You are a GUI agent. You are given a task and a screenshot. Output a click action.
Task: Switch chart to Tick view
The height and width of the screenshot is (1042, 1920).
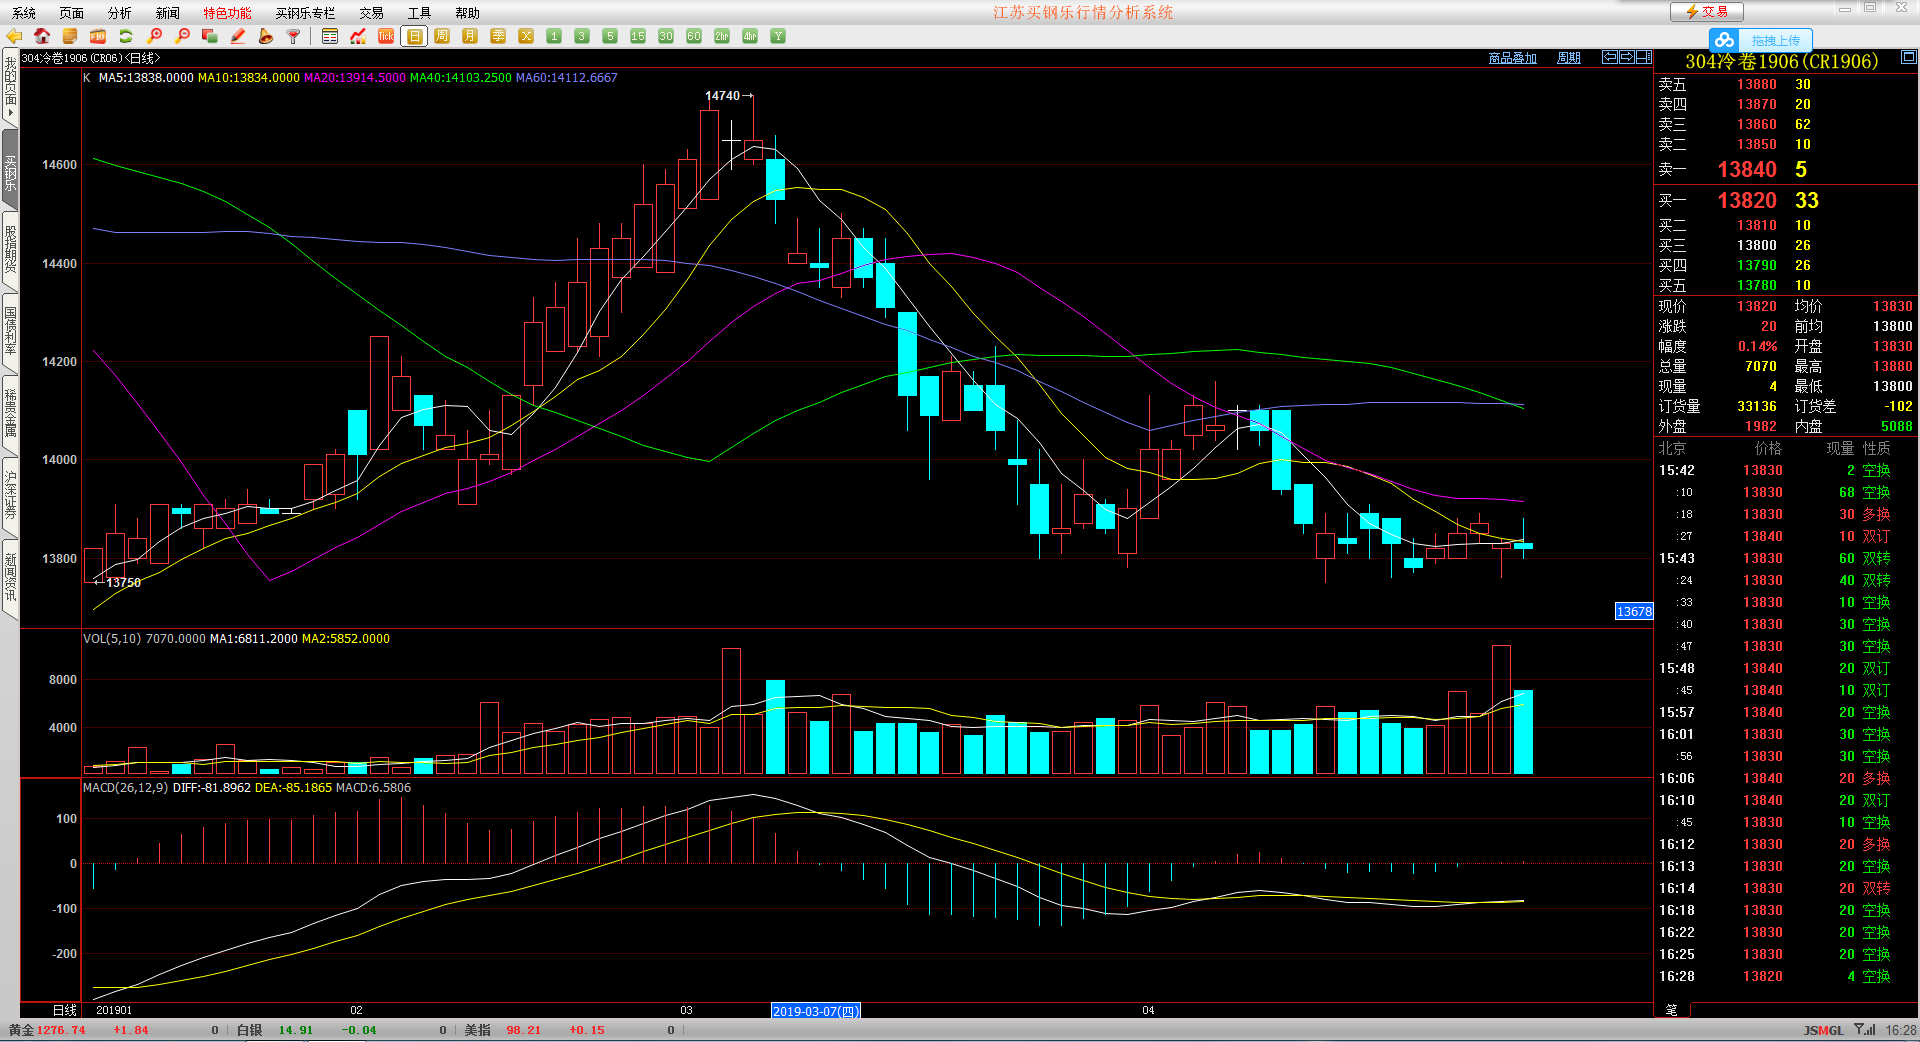(x=386, y=37)
